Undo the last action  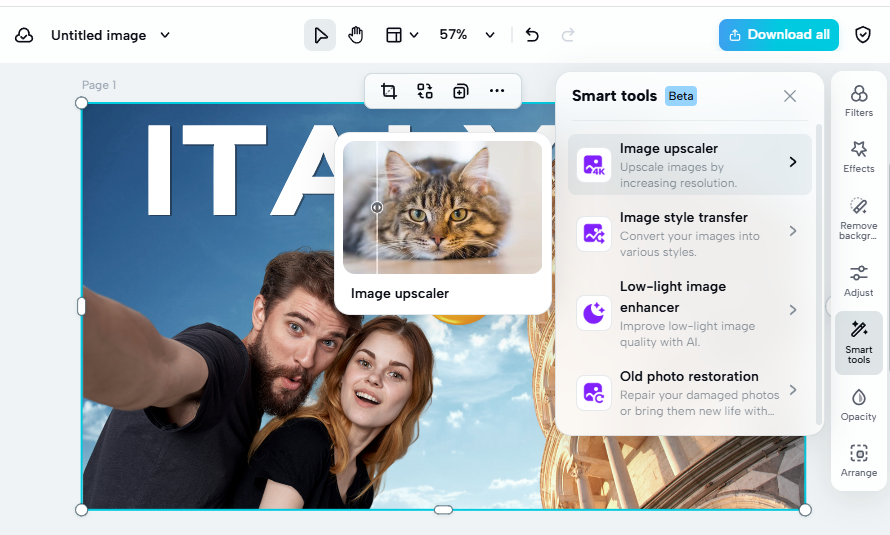pos(532,35)
